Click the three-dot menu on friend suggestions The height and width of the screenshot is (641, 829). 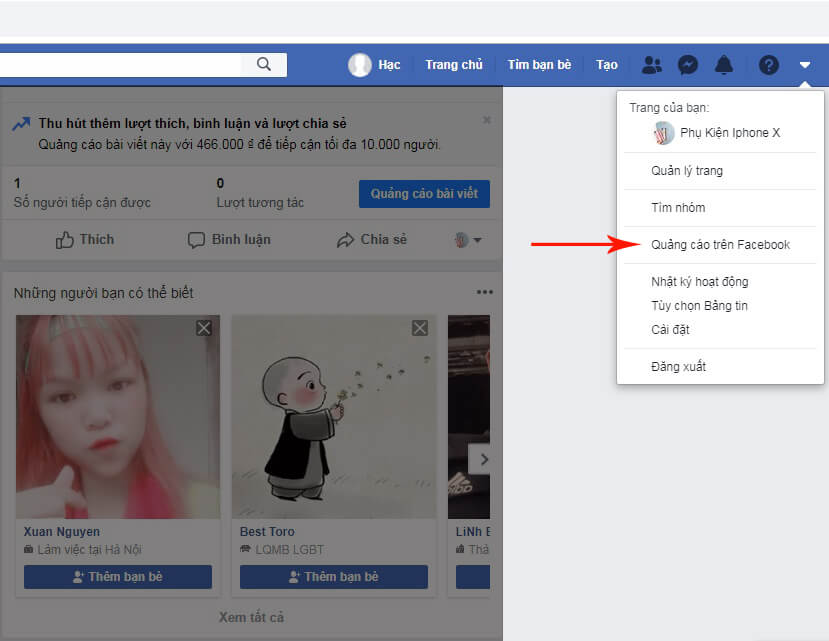pos(485,291)
